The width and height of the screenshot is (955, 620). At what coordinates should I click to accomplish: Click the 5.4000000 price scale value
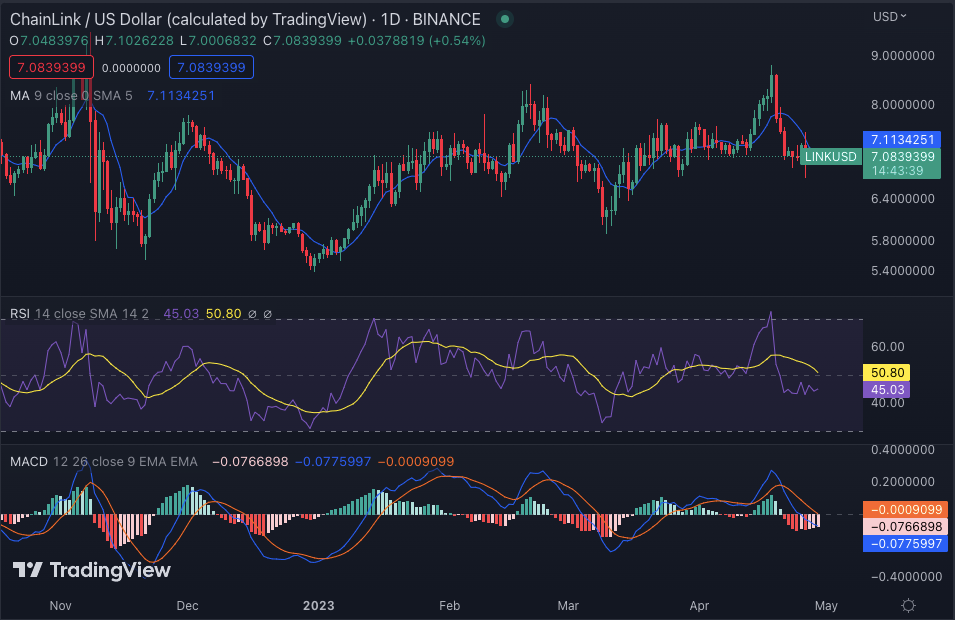point(903,270)
